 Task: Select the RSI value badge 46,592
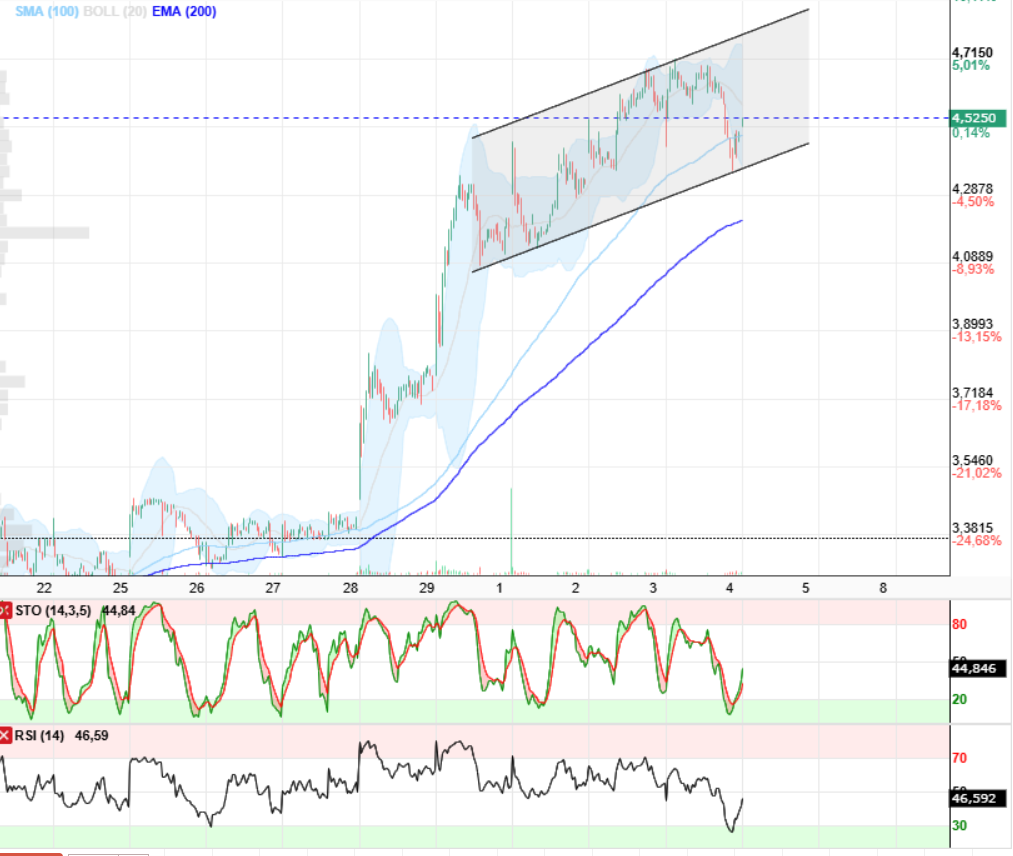point(977,798)
